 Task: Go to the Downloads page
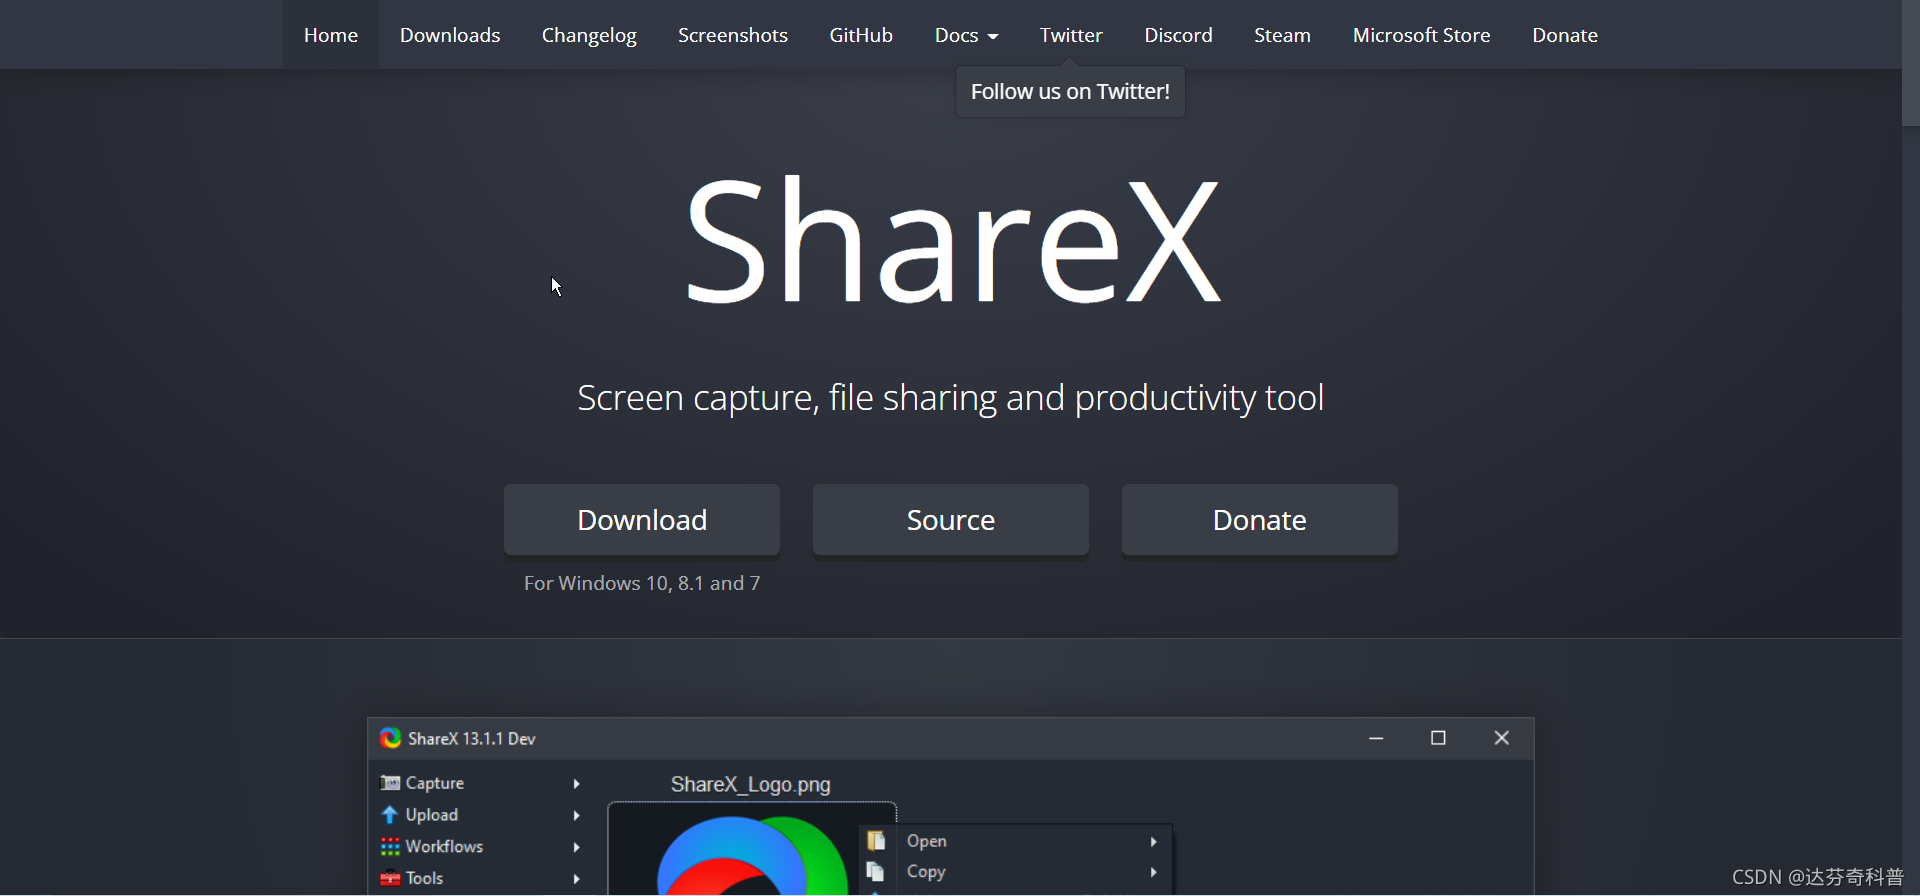(450, 35)
